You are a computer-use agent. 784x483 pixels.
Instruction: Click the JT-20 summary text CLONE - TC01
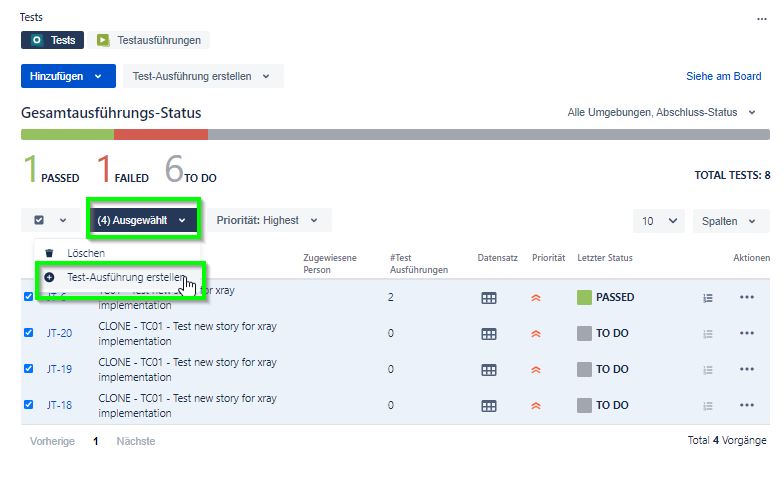click(x=187, y=334)
